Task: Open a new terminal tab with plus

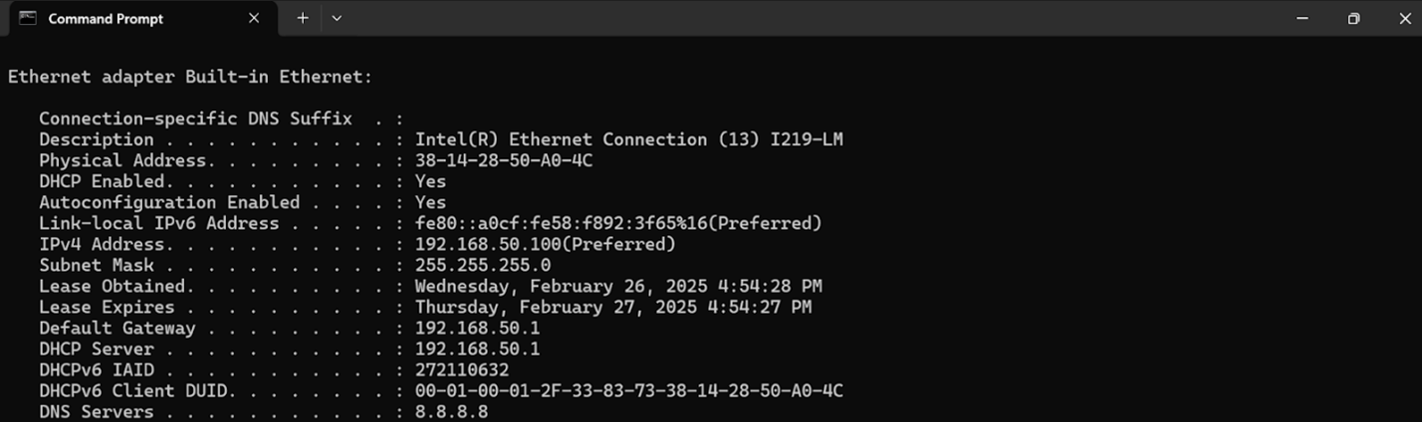Action: [302, 18]
